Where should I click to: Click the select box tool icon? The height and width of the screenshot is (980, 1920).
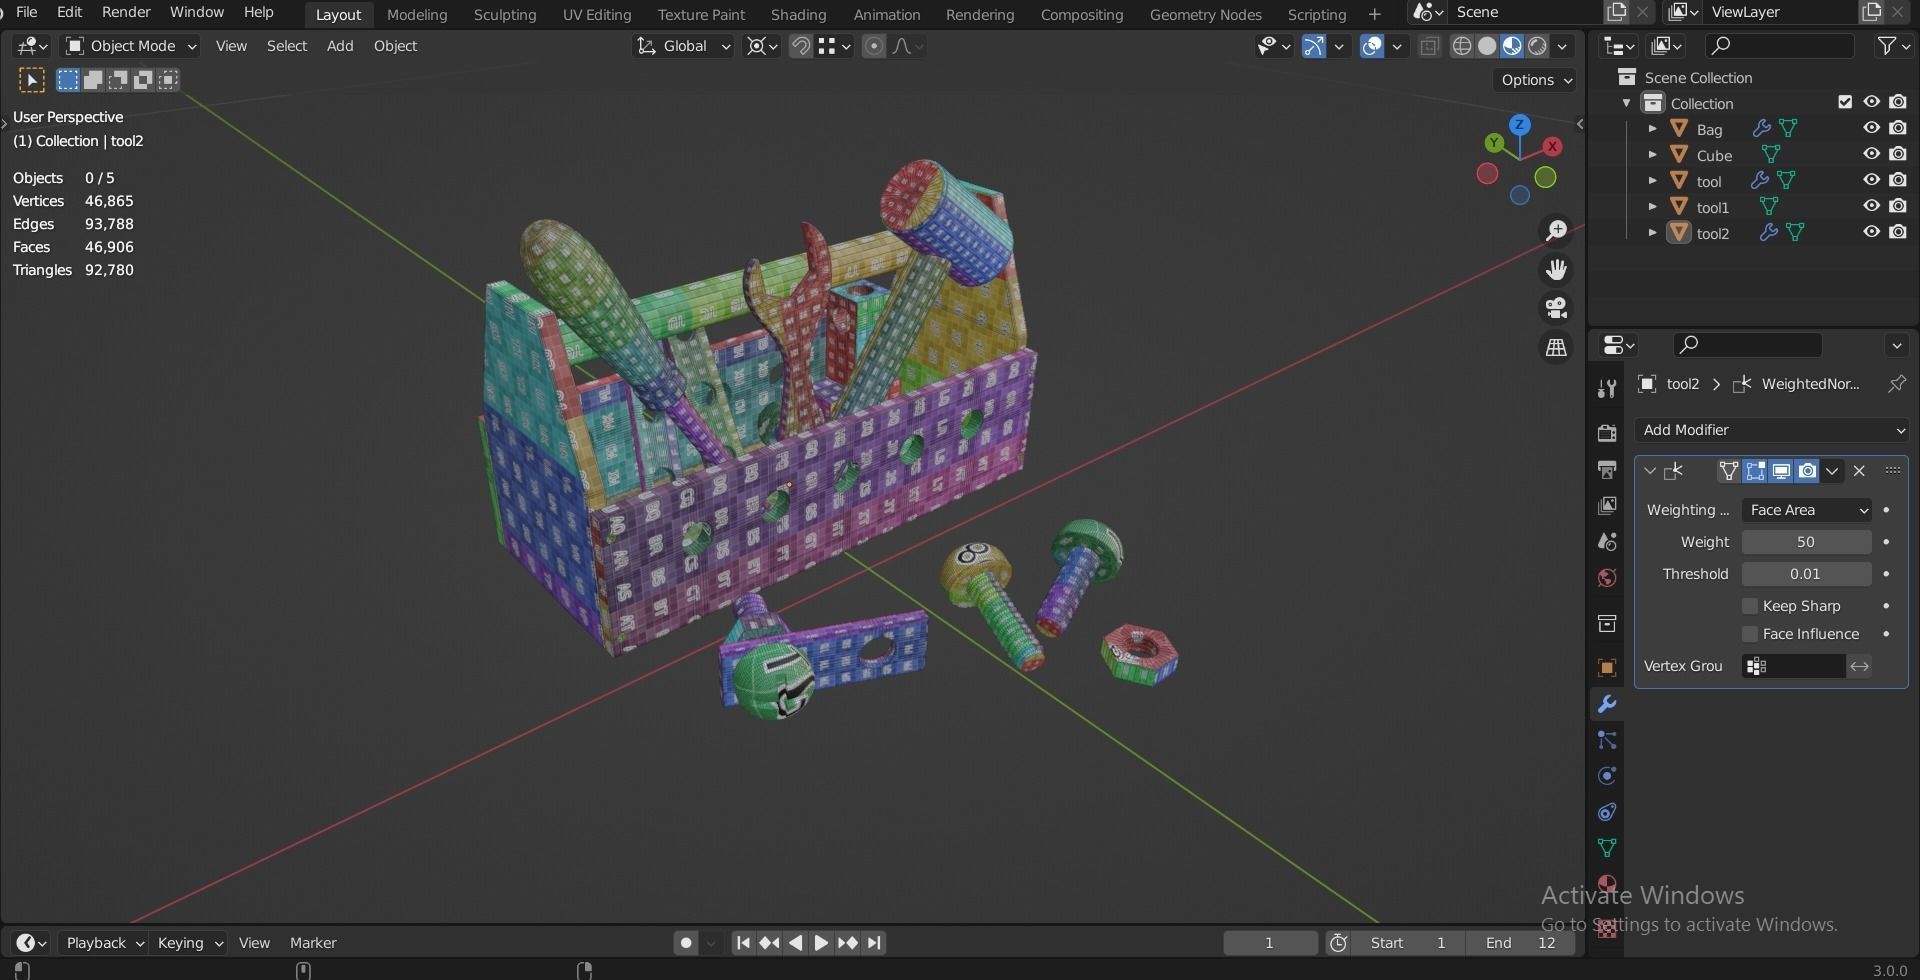point(32,80)
